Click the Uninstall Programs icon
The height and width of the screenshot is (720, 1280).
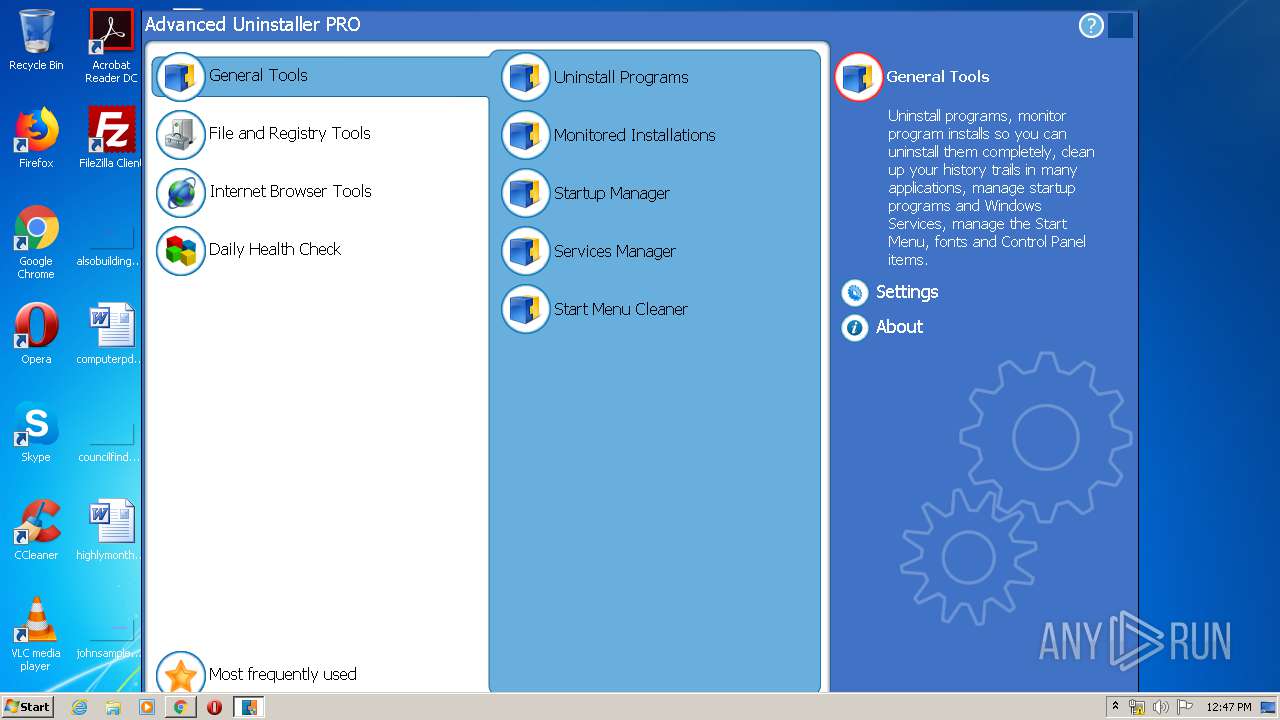click(526, 77)
